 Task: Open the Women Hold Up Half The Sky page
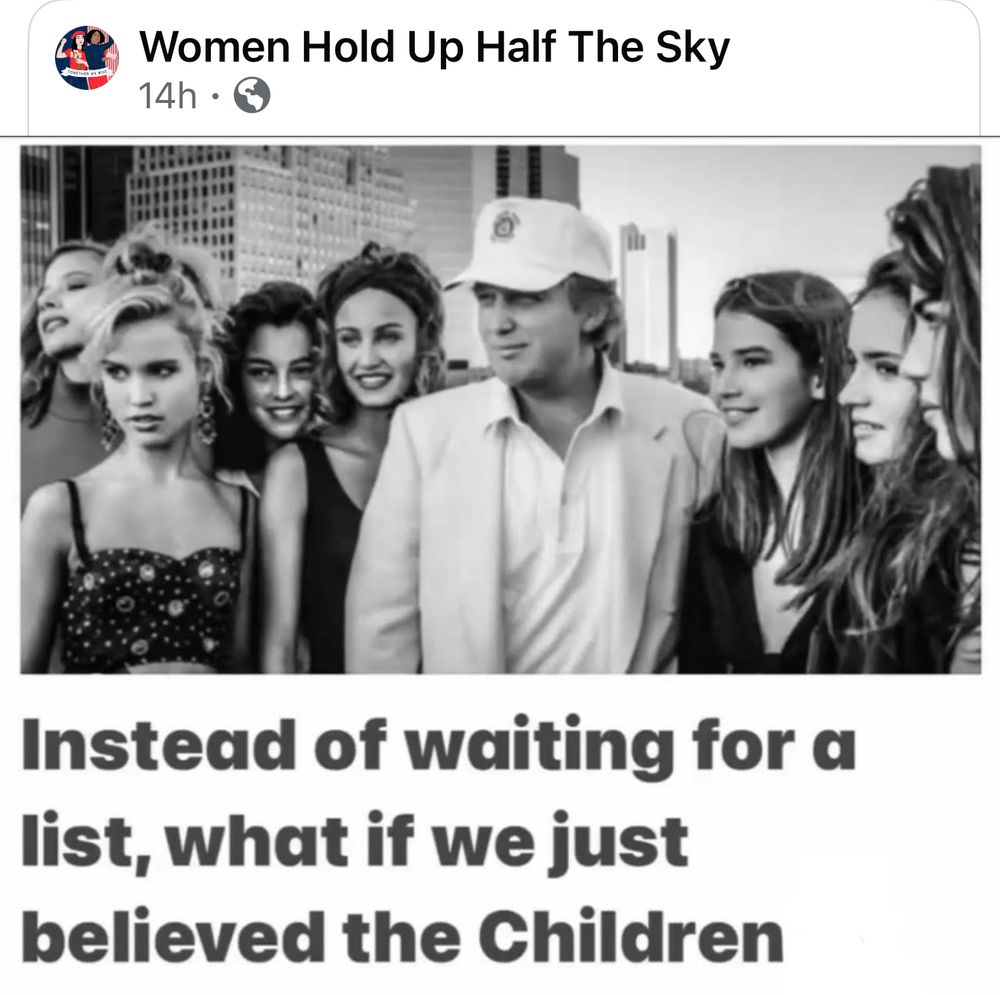click(434, 47)
